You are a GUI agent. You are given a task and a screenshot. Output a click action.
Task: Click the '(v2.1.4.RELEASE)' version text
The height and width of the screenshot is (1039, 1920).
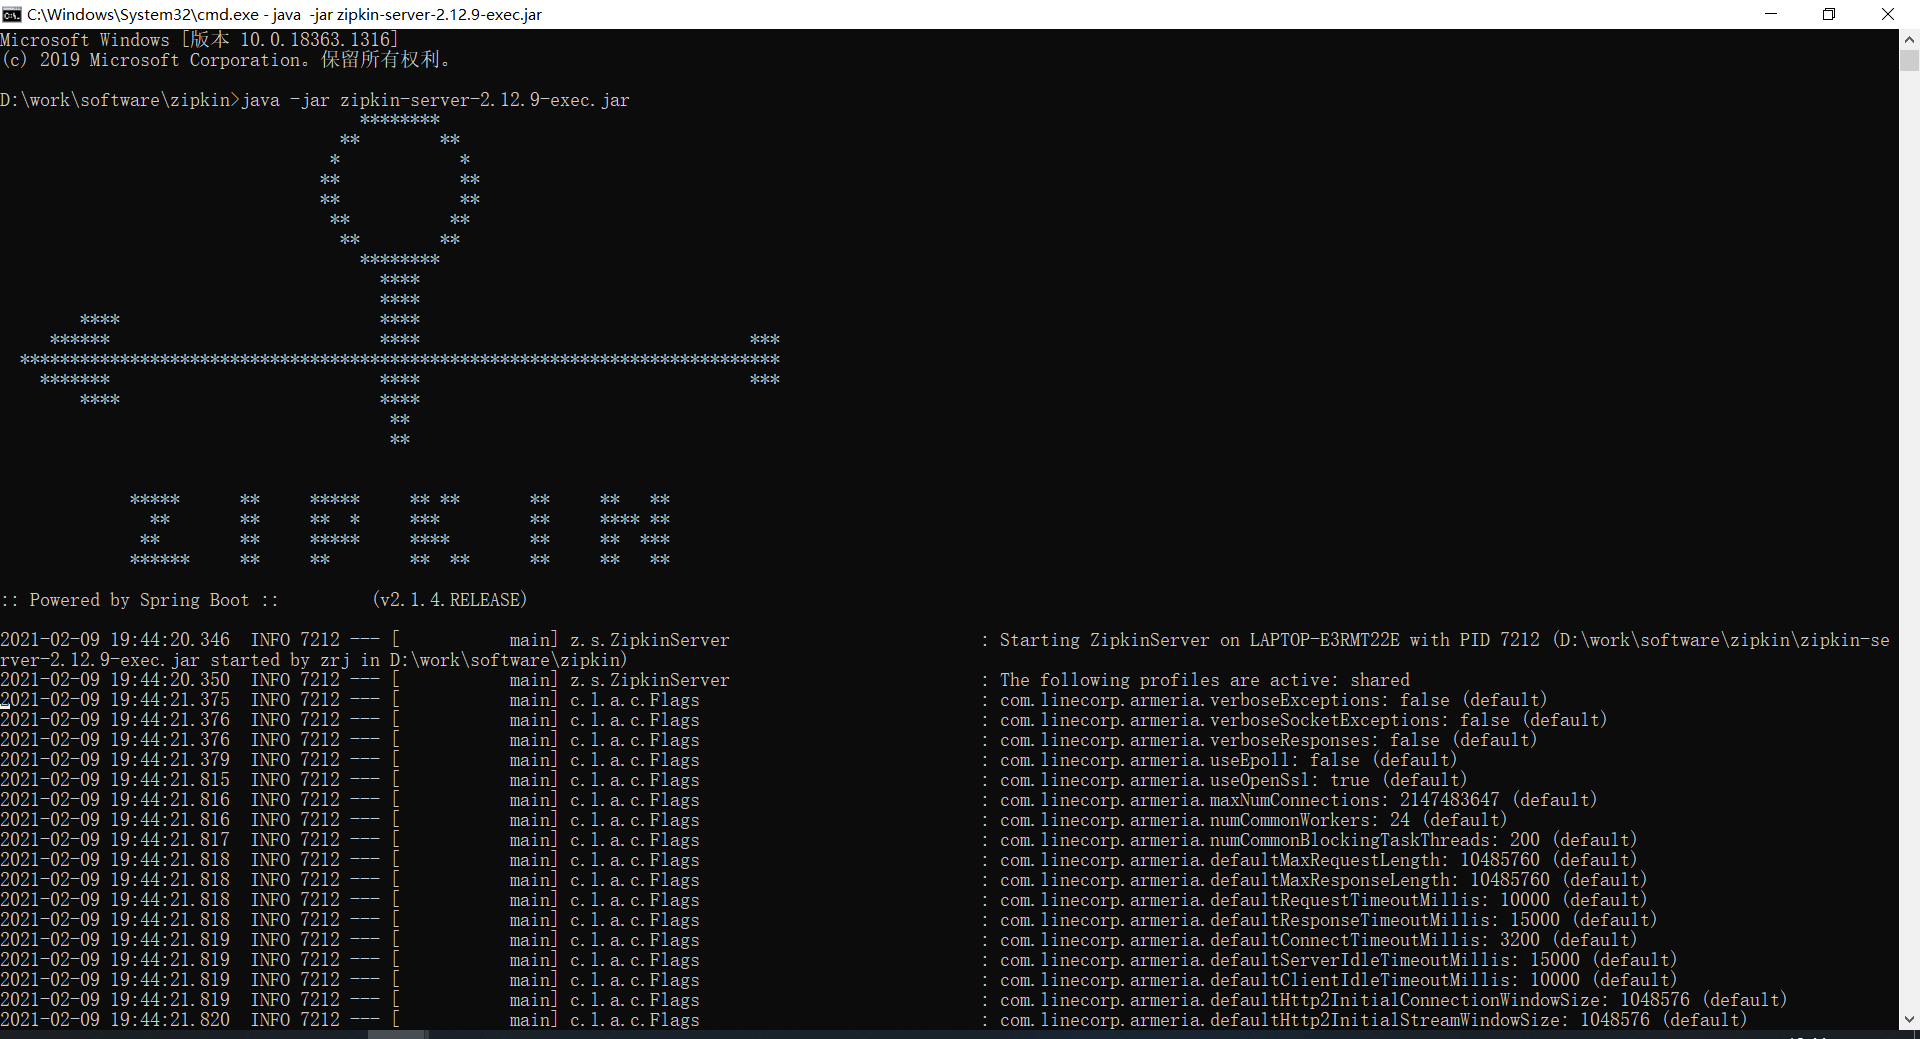450,600
